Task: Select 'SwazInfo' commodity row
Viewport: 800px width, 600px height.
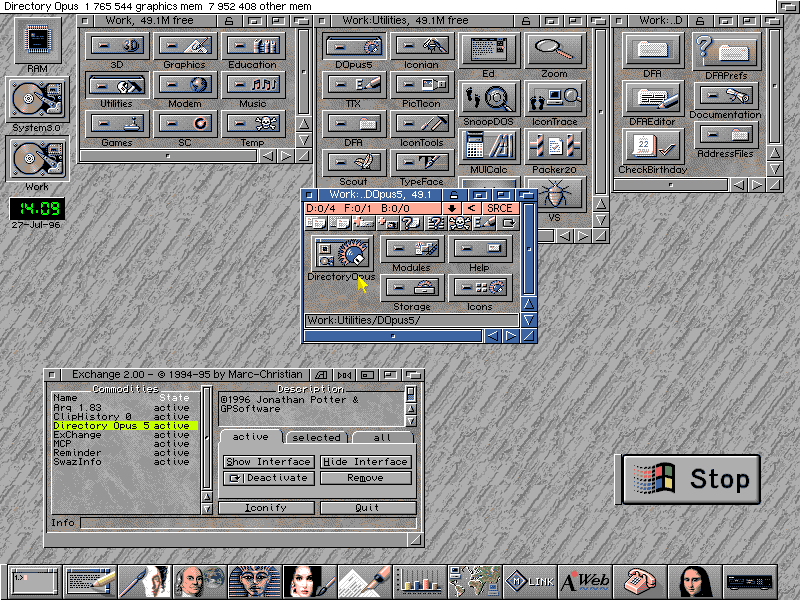Action: click(125, 462)
